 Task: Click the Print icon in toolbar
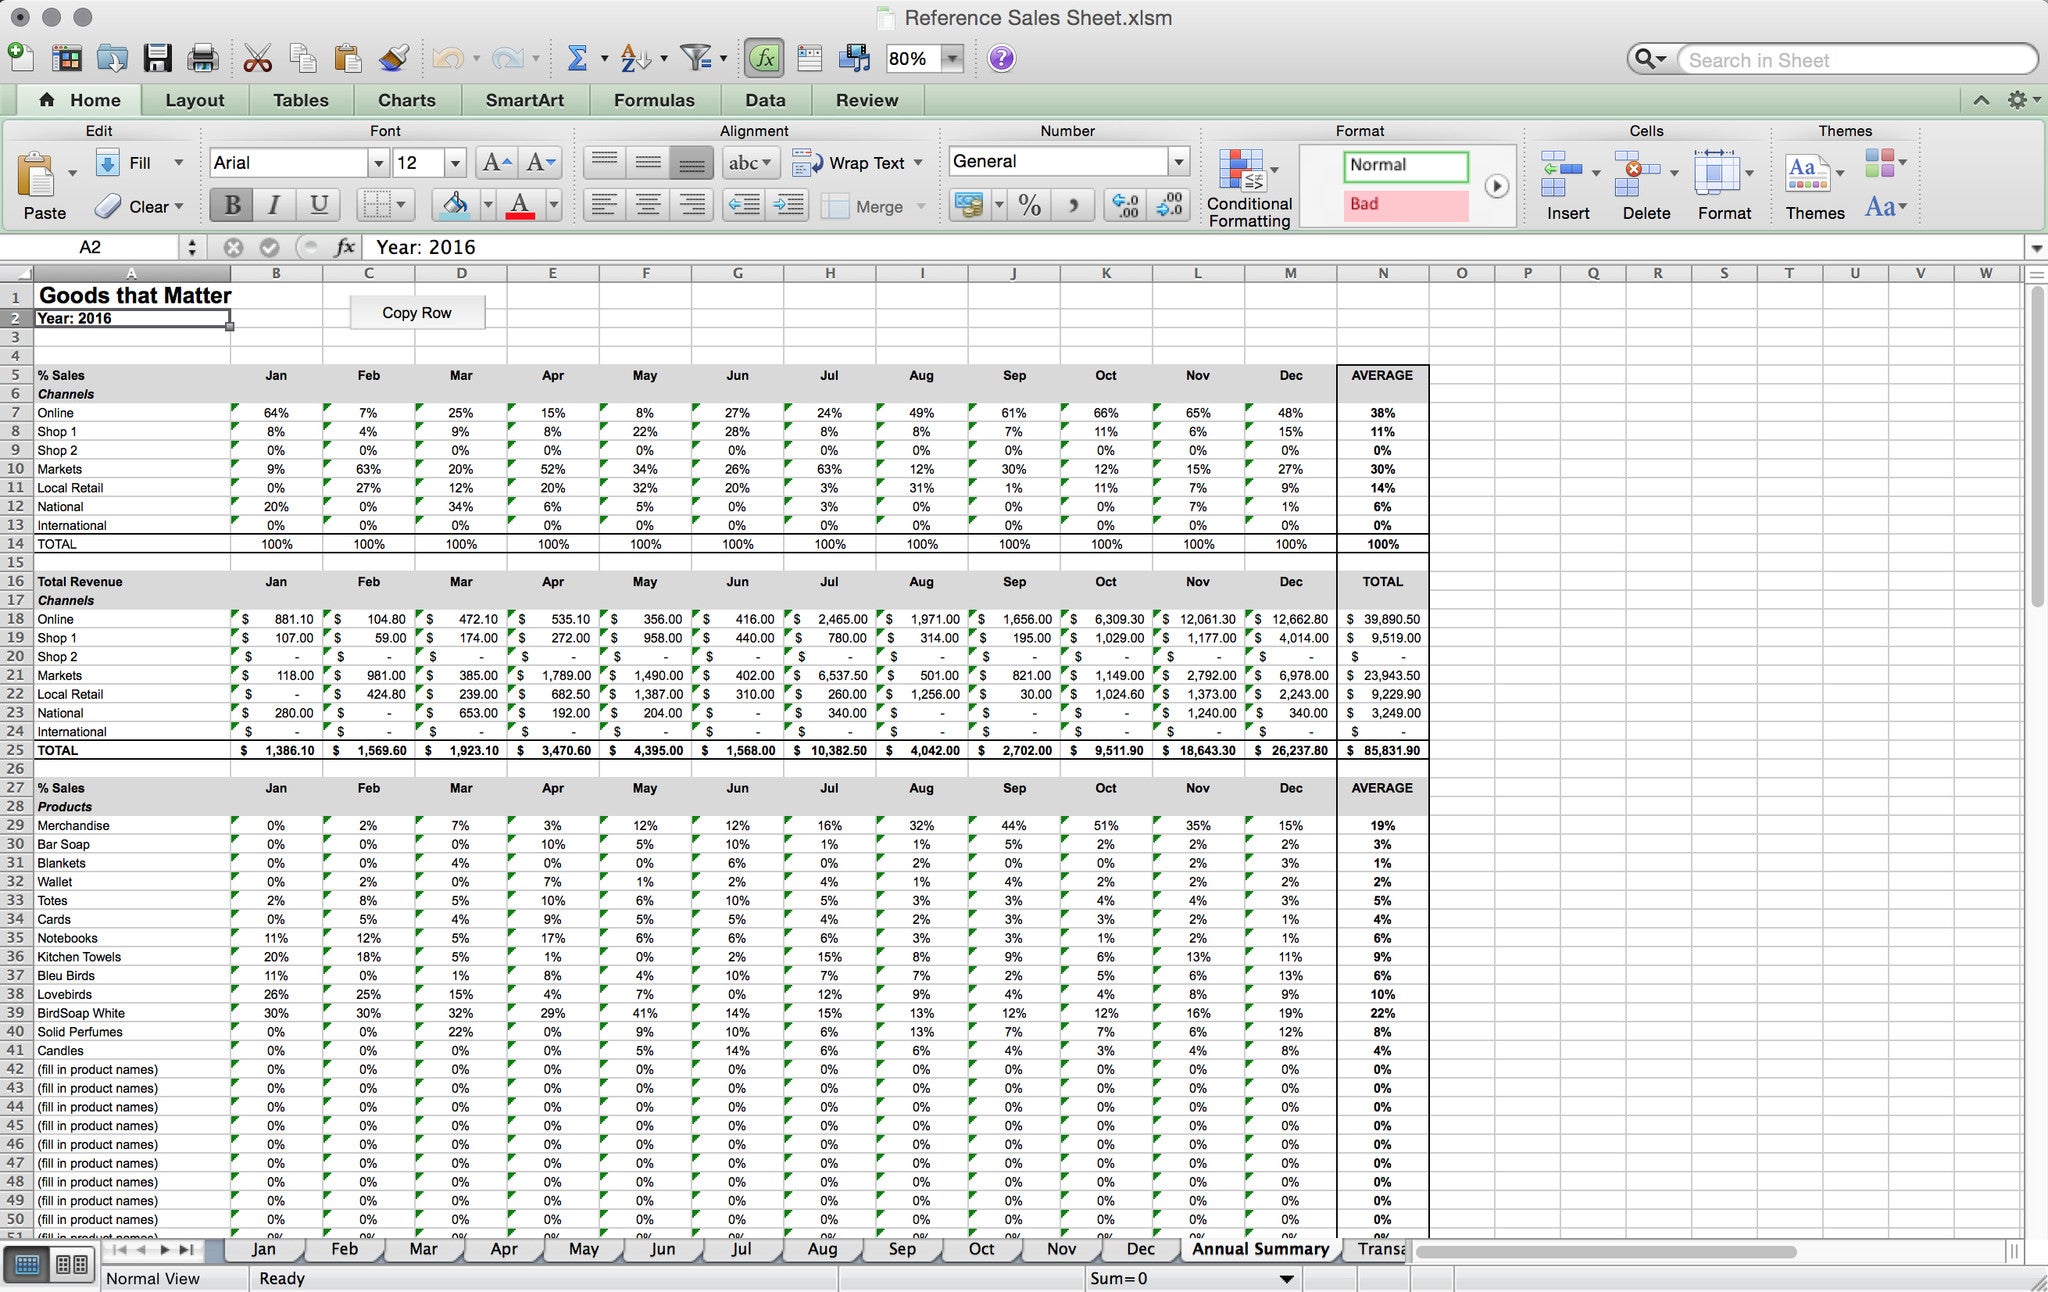[x=203, y=58]
